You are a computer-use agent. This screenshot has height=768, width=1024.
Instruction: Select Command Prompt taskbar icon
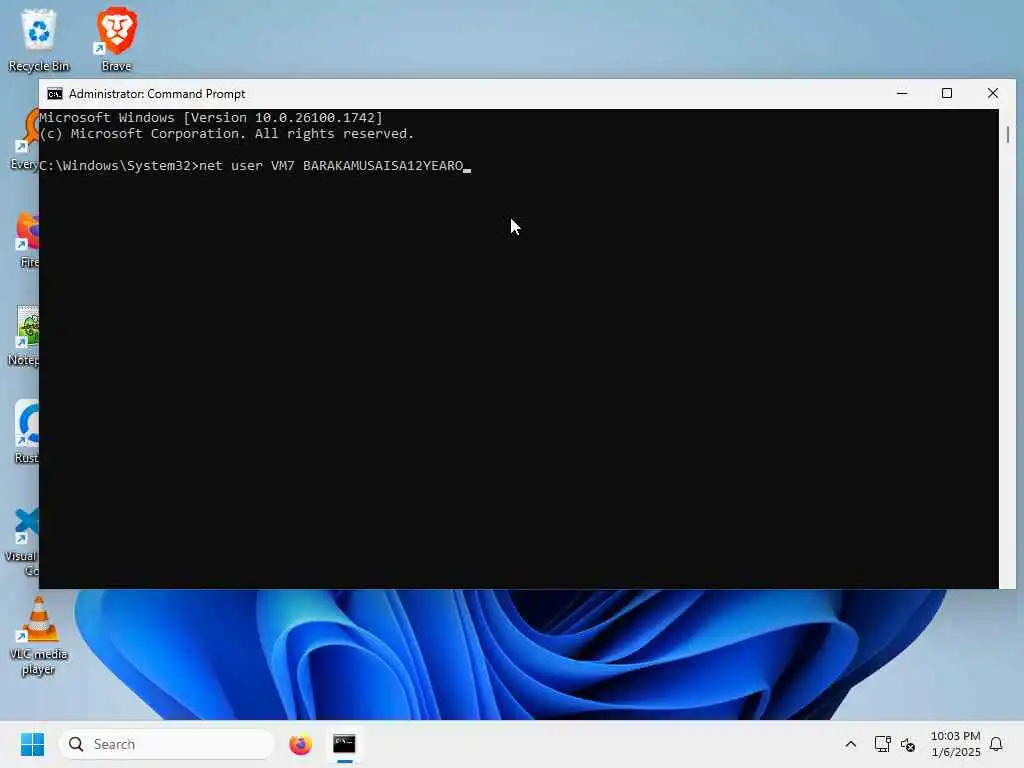tap(344, 744)
